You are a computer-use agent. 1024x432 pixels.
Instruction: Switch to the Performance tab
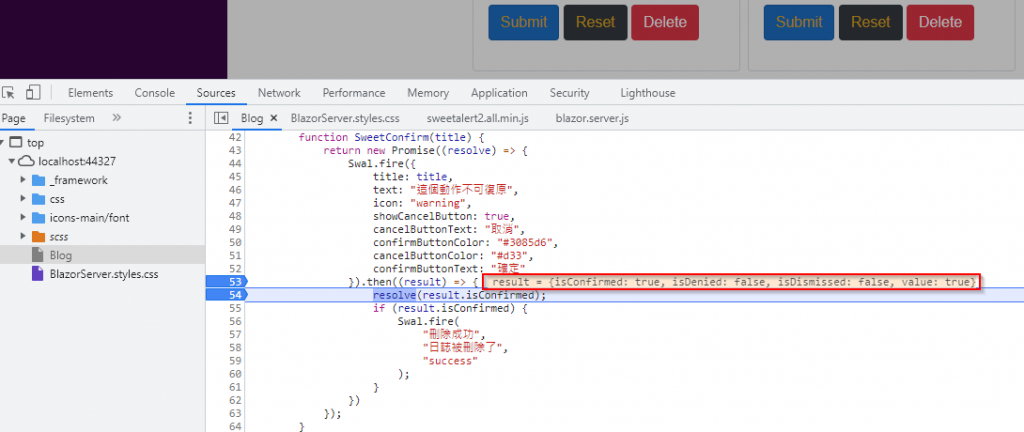pos(354,93)
